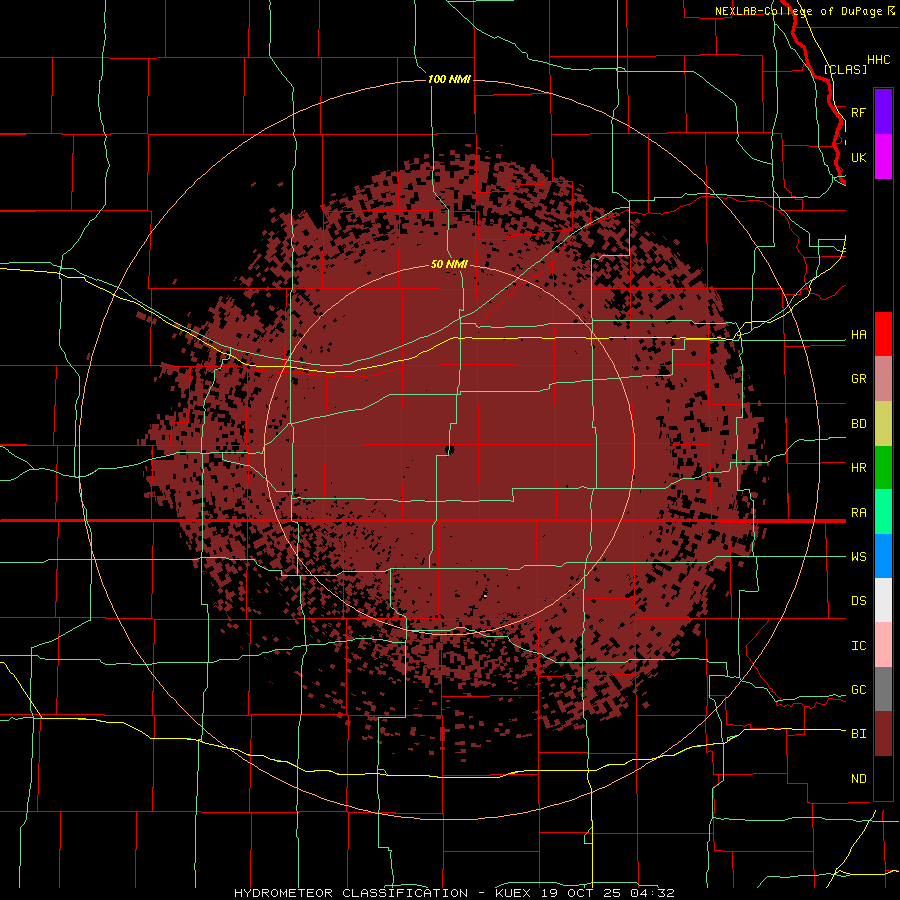The width and height of the screenshot is (900, 900).
Task: Click the ND black legend color block
Action: pos(883,778)
